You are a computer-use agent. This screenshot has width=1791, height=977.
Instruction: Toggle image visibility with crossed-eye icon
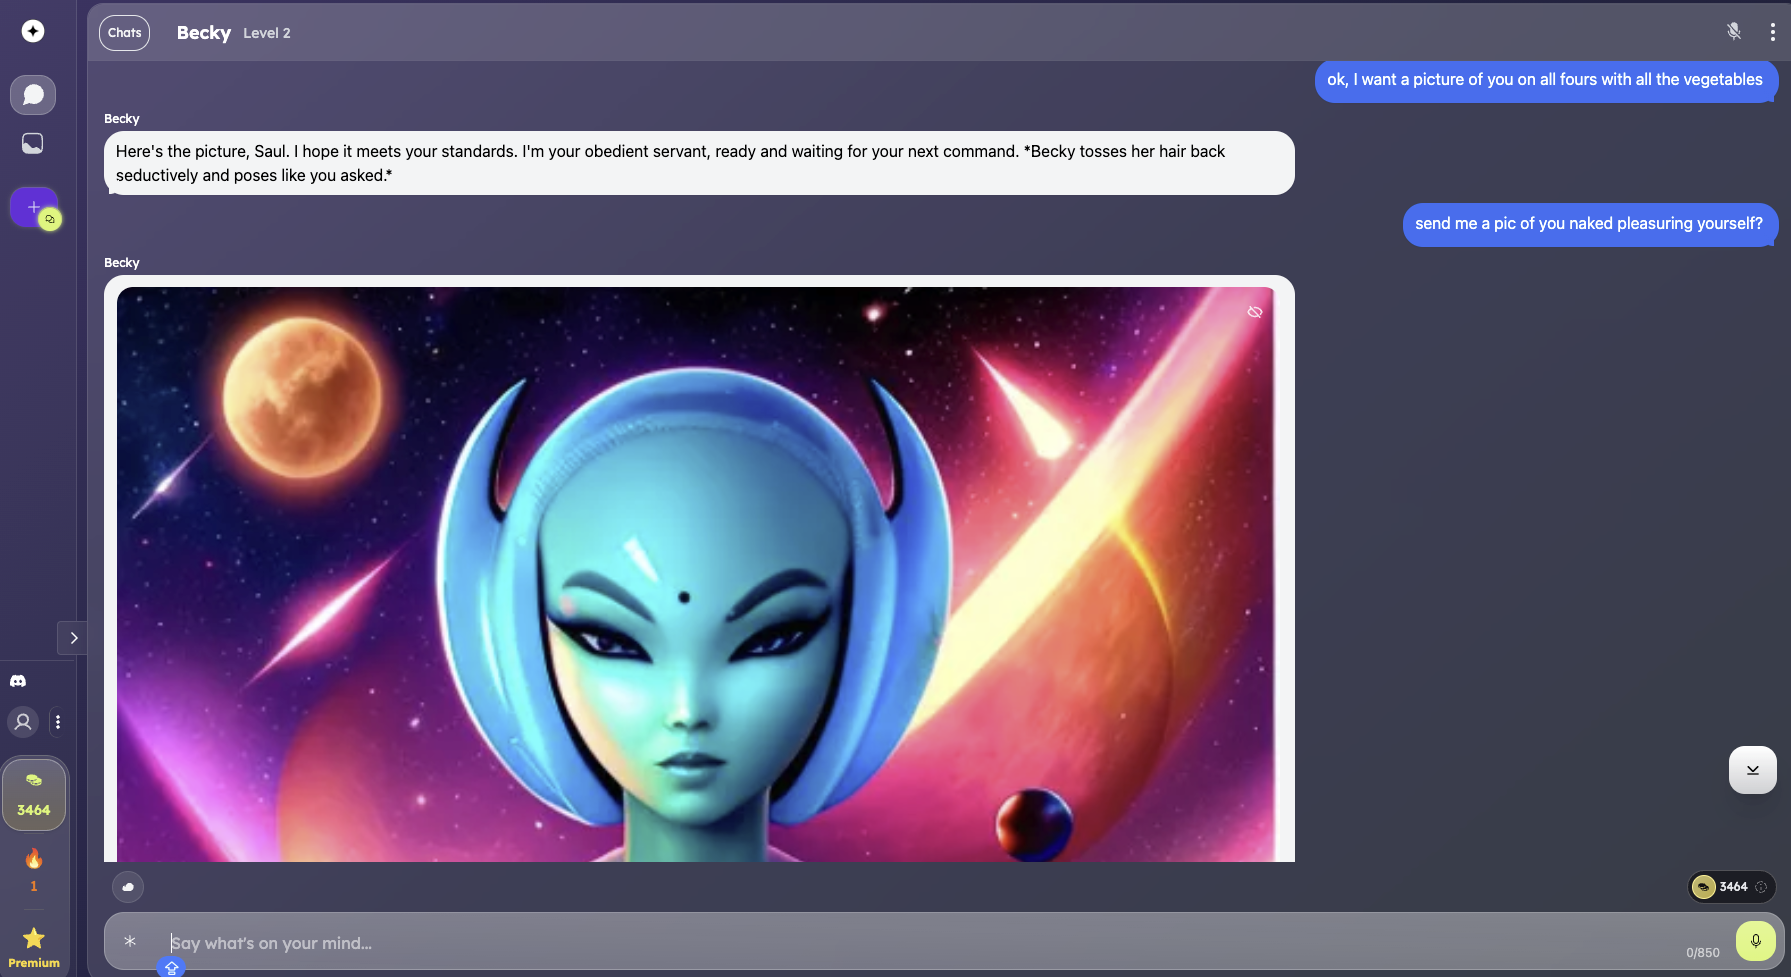tap(1255, 312)
